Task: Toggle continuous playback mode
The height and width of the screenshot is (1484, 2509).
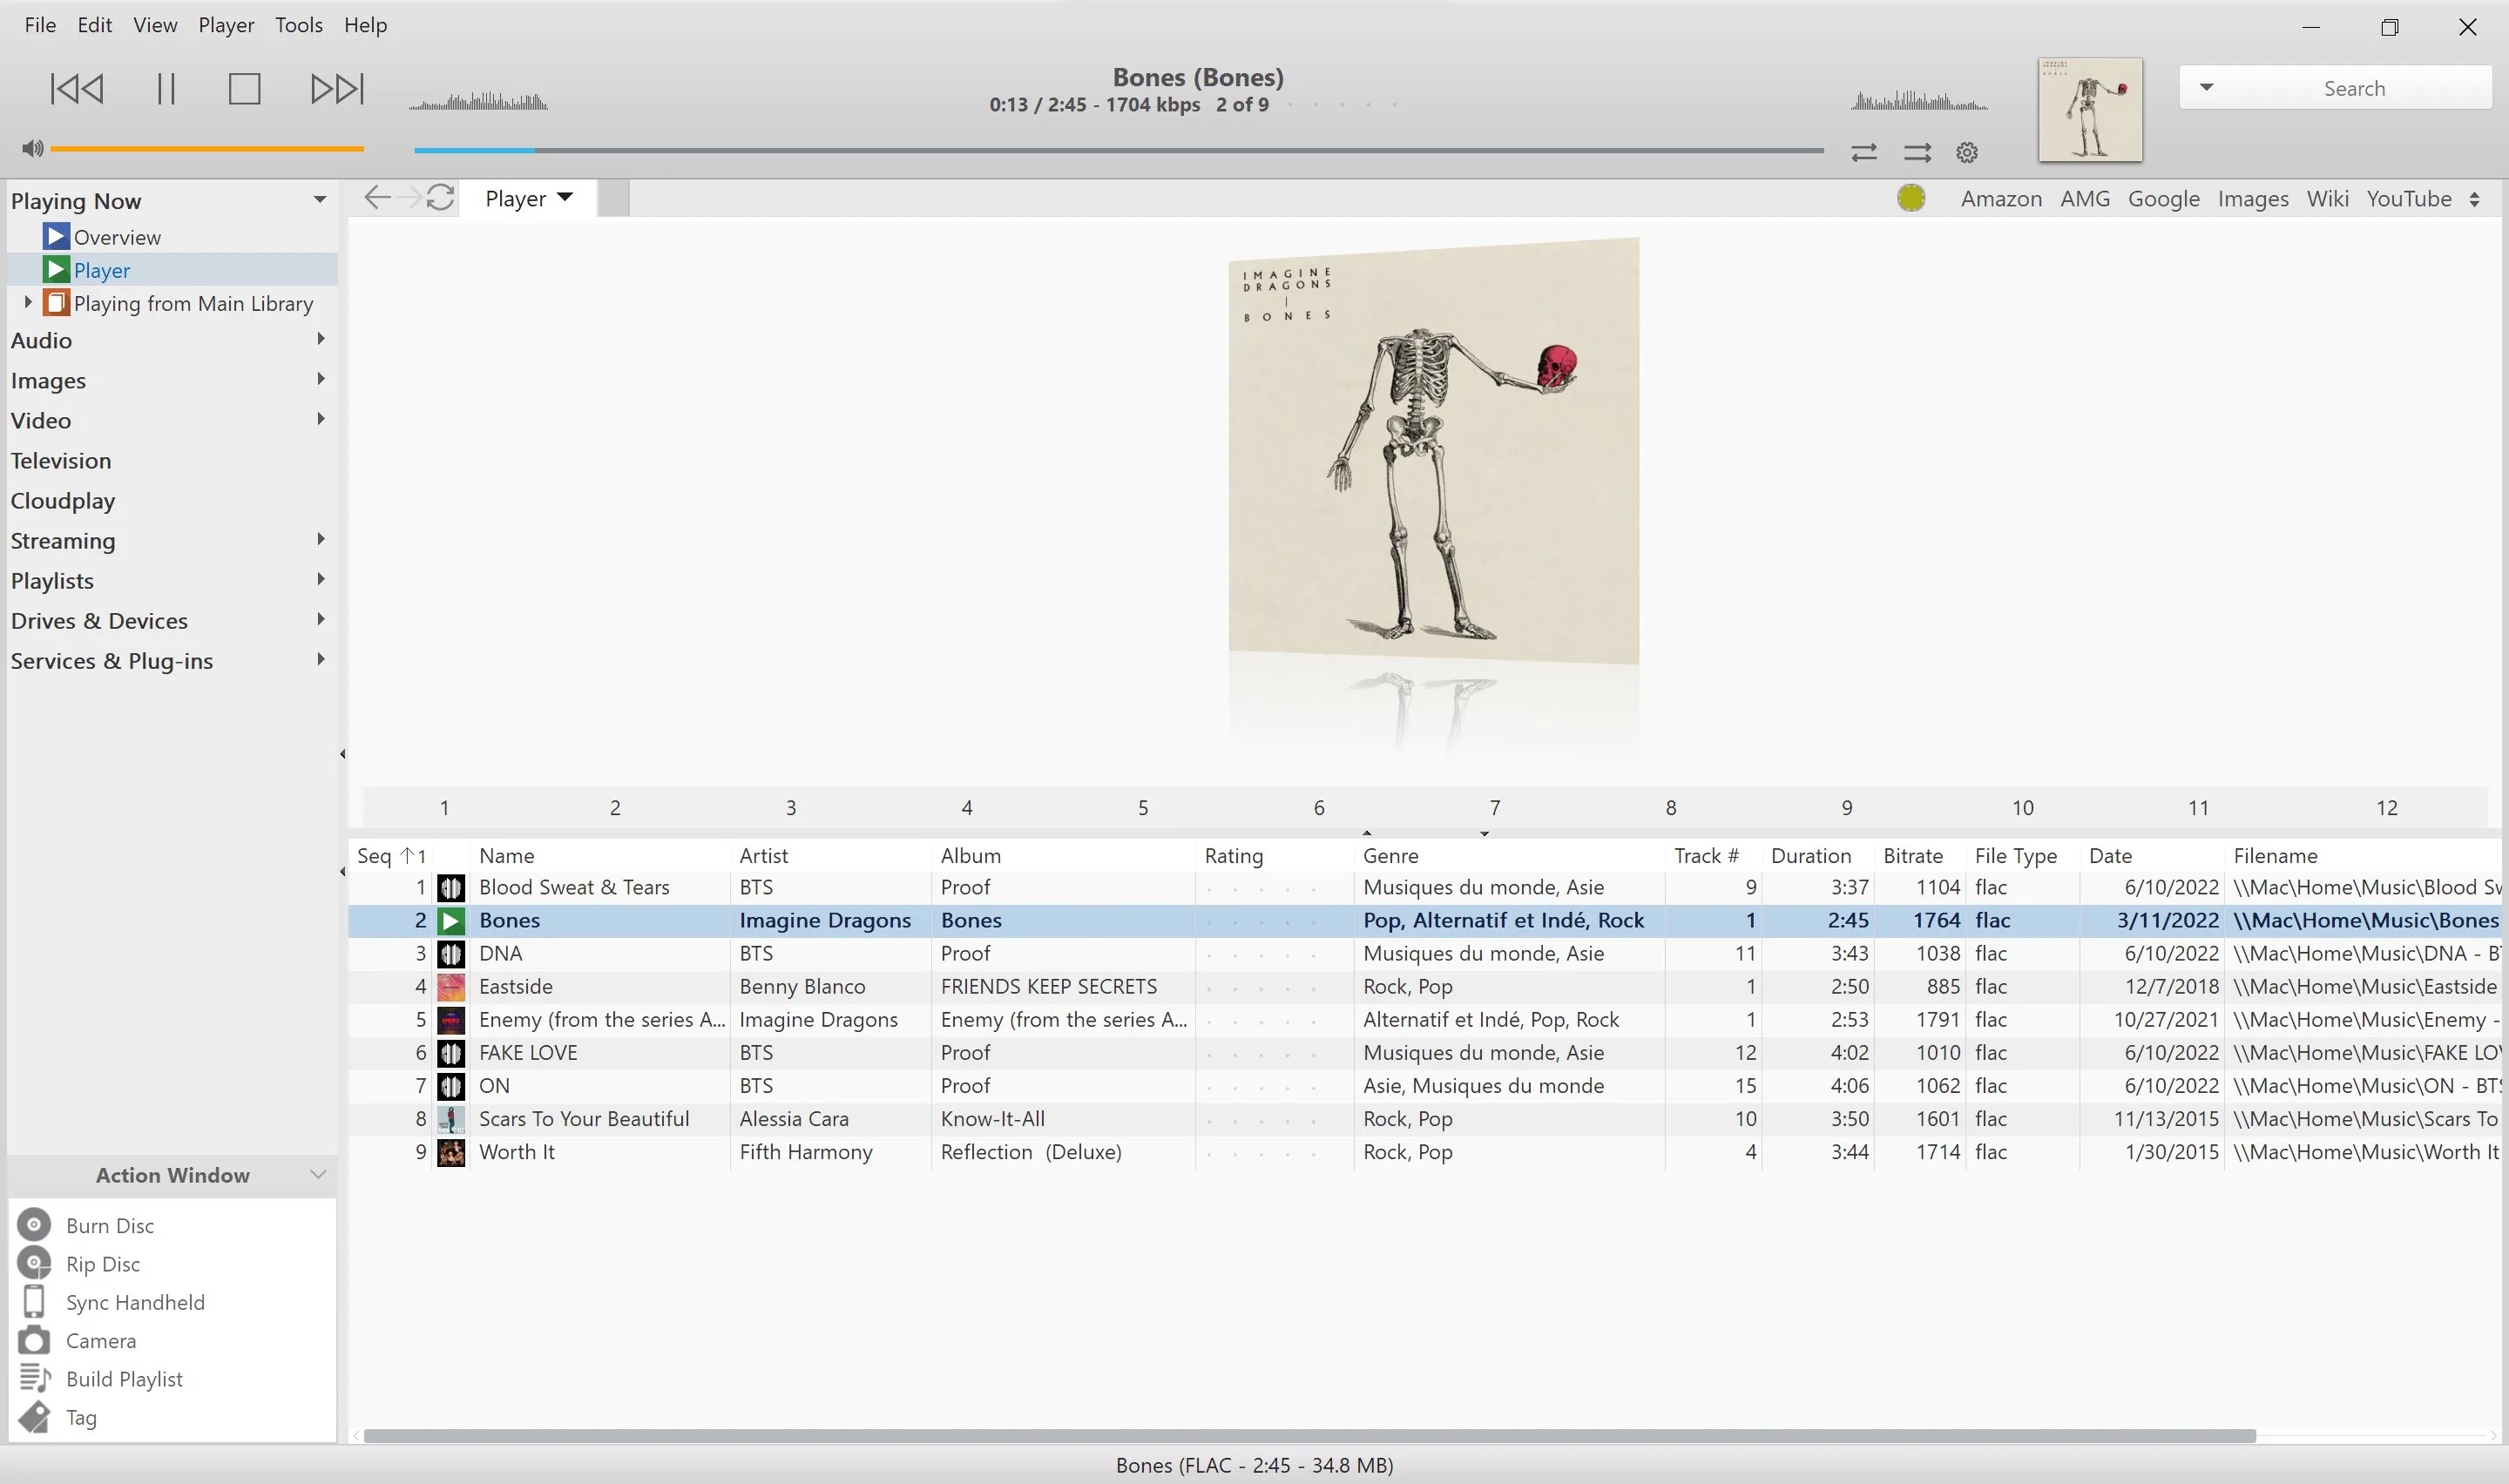Action: pyautogui.click(x=1918, y=152)
